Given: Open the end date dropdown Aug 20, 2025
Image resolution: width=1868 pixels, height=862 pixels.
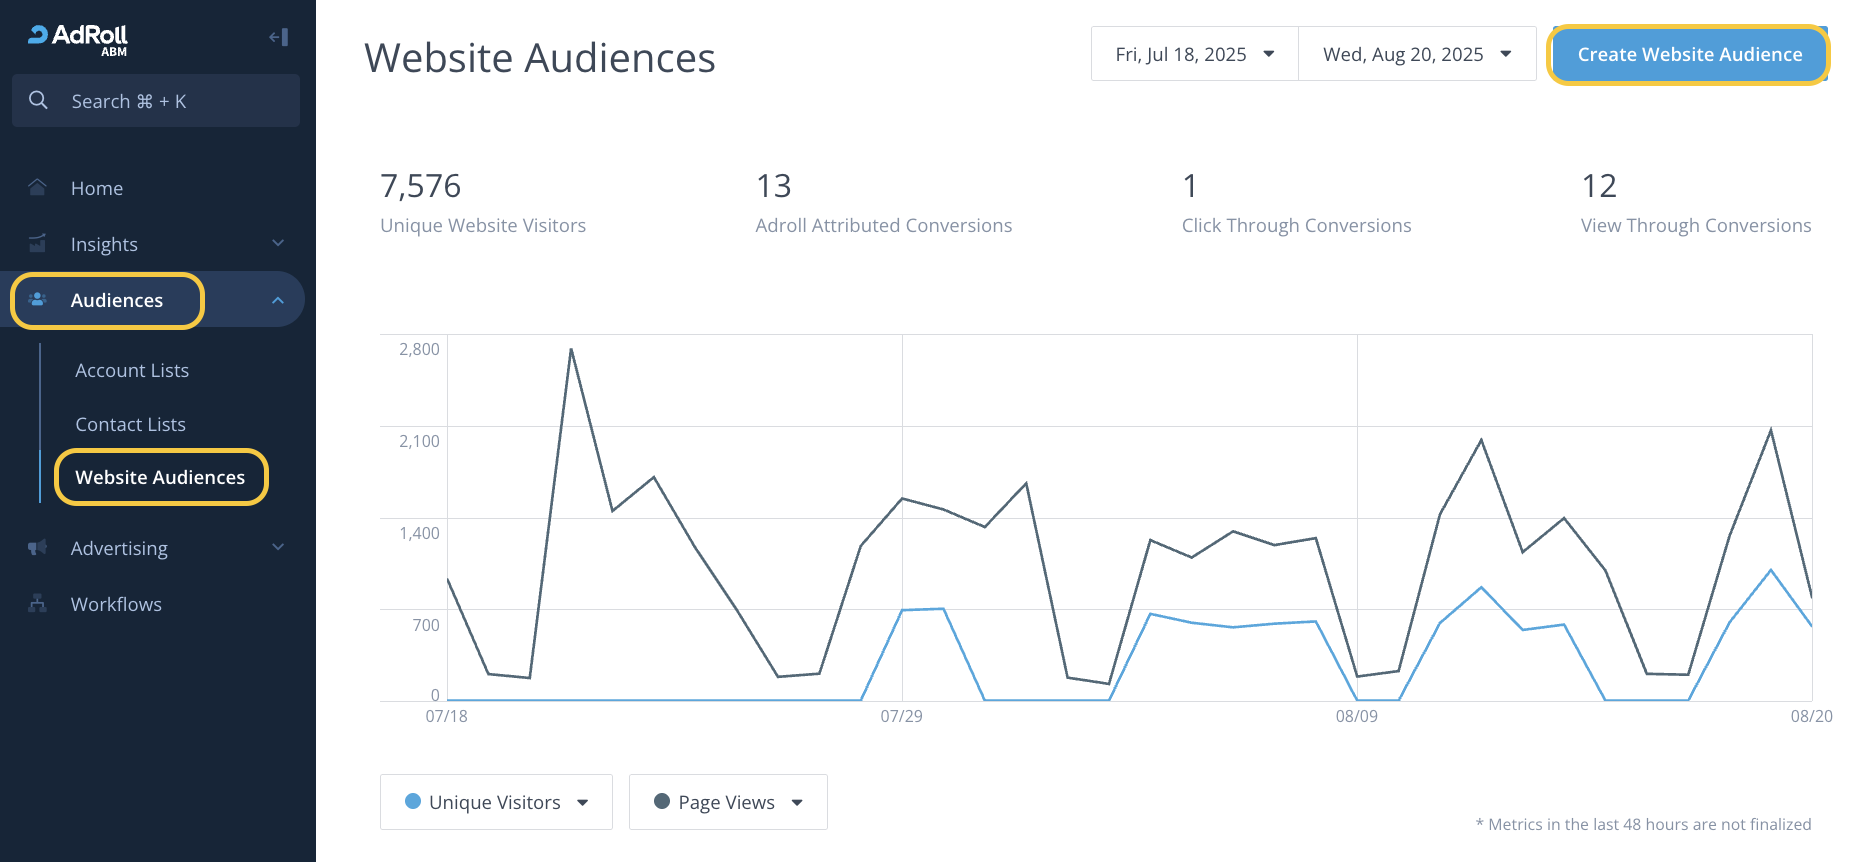Looking at the screenshot, I should coord(1416,54).
